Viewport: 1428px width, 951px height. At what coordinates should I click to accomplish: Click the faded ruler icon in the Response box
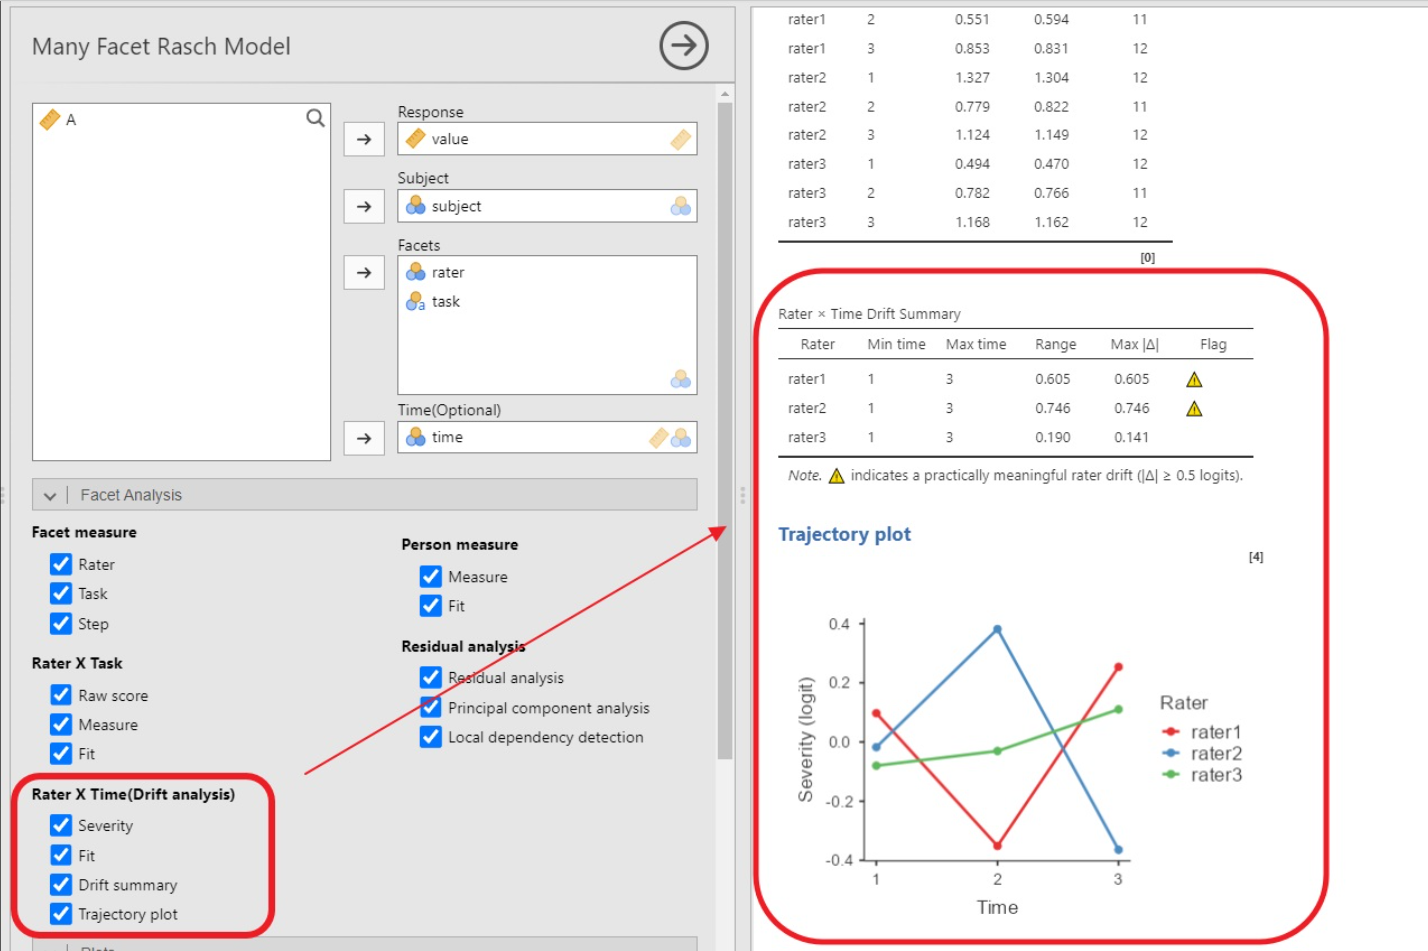coord(681,139)
